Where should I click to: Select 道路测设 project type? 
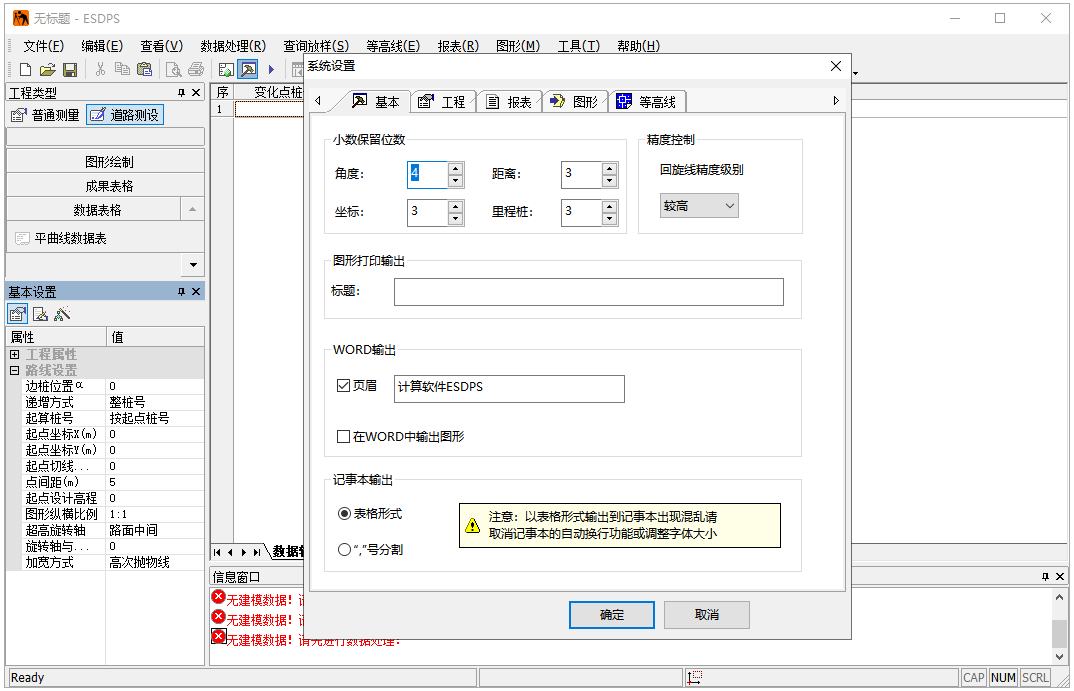(125, 115)
